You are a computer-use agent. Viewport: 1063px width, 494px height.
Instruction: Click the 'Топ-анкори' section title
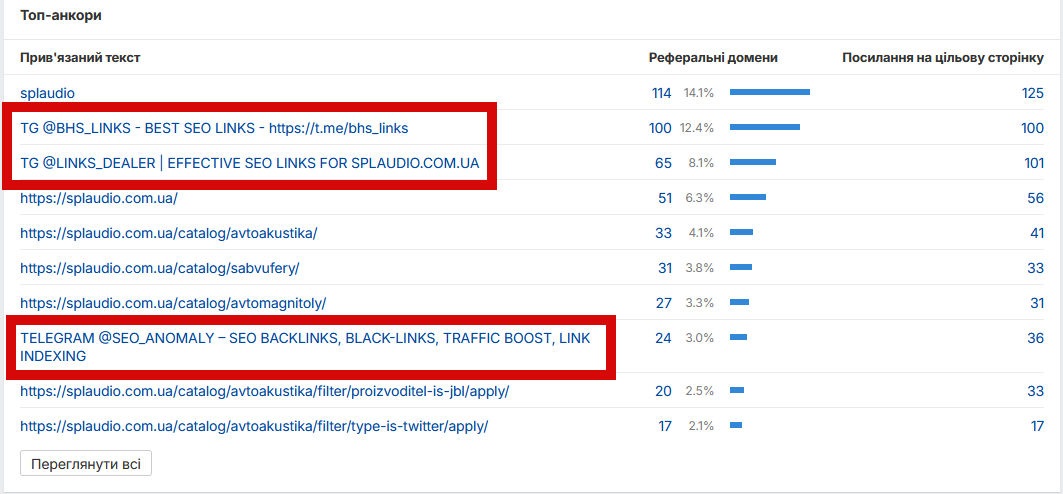(x=61, y=16)
